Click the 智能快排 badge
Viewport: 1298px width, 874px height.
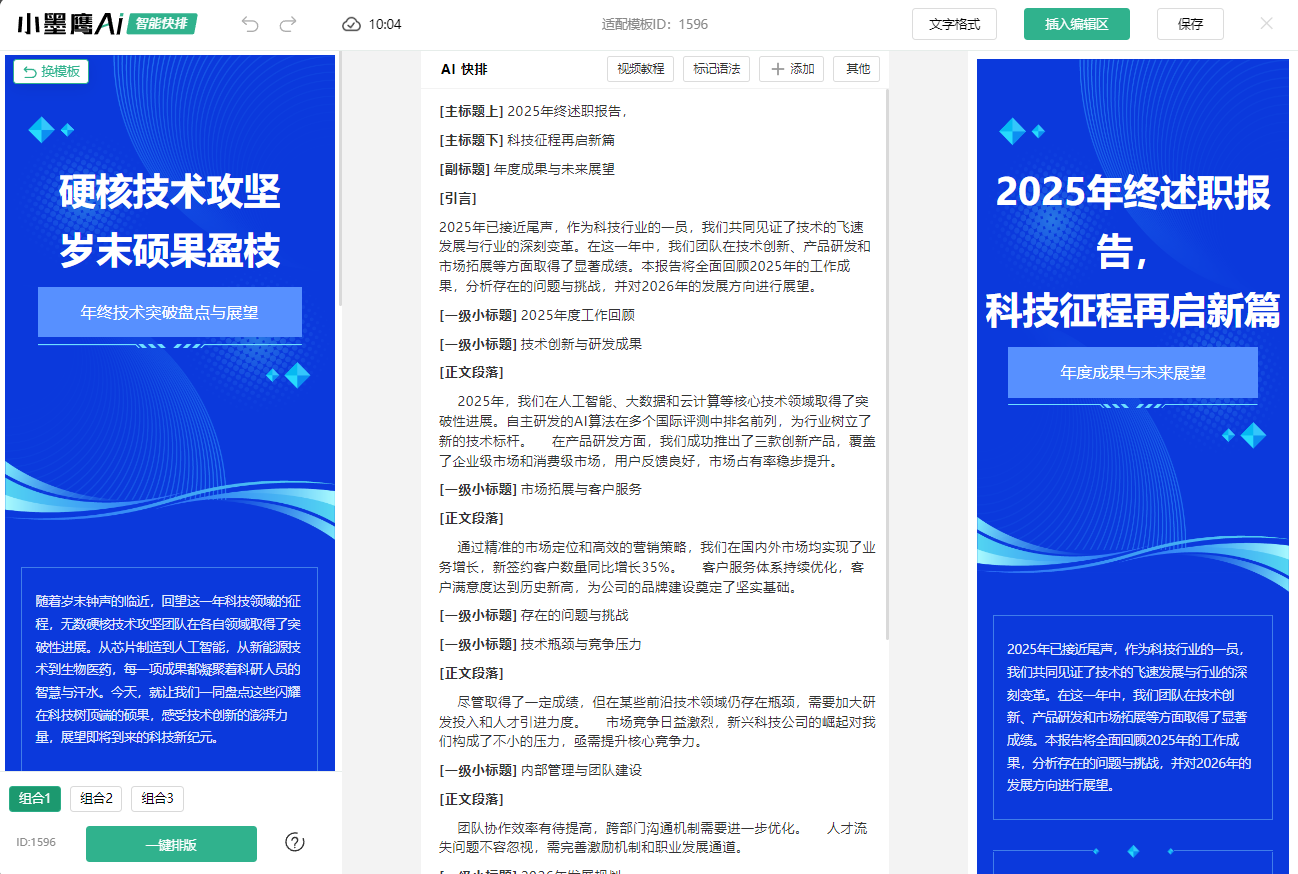[162, 24]
